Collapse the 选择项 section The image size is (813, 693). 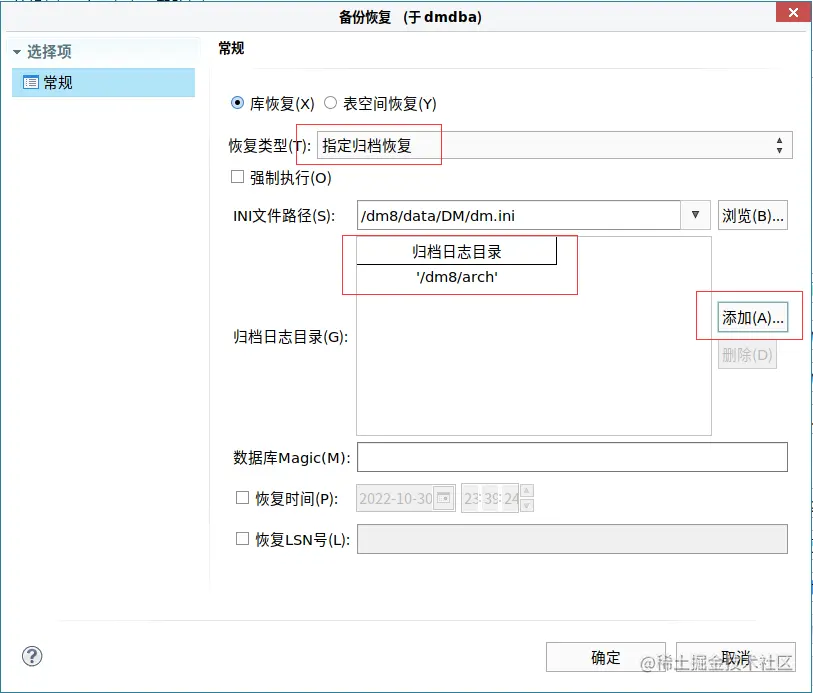click(14, 50)
